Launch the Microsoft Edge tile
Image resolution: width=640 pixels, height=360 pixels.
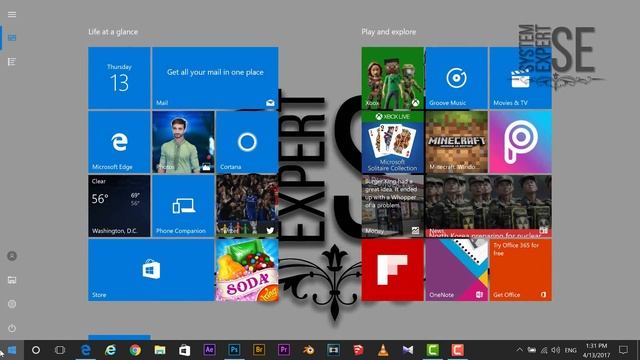click(119, 142)
